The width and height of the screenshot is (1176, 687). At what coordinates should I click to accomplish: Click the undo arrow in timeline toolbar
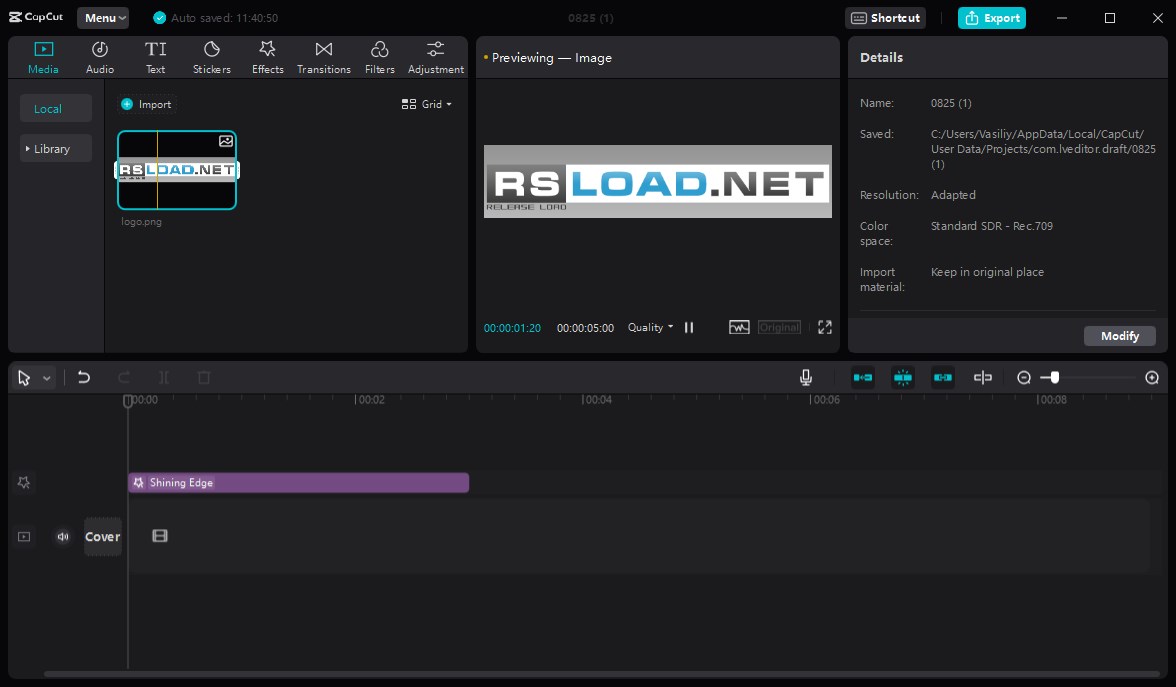(84, 377)
